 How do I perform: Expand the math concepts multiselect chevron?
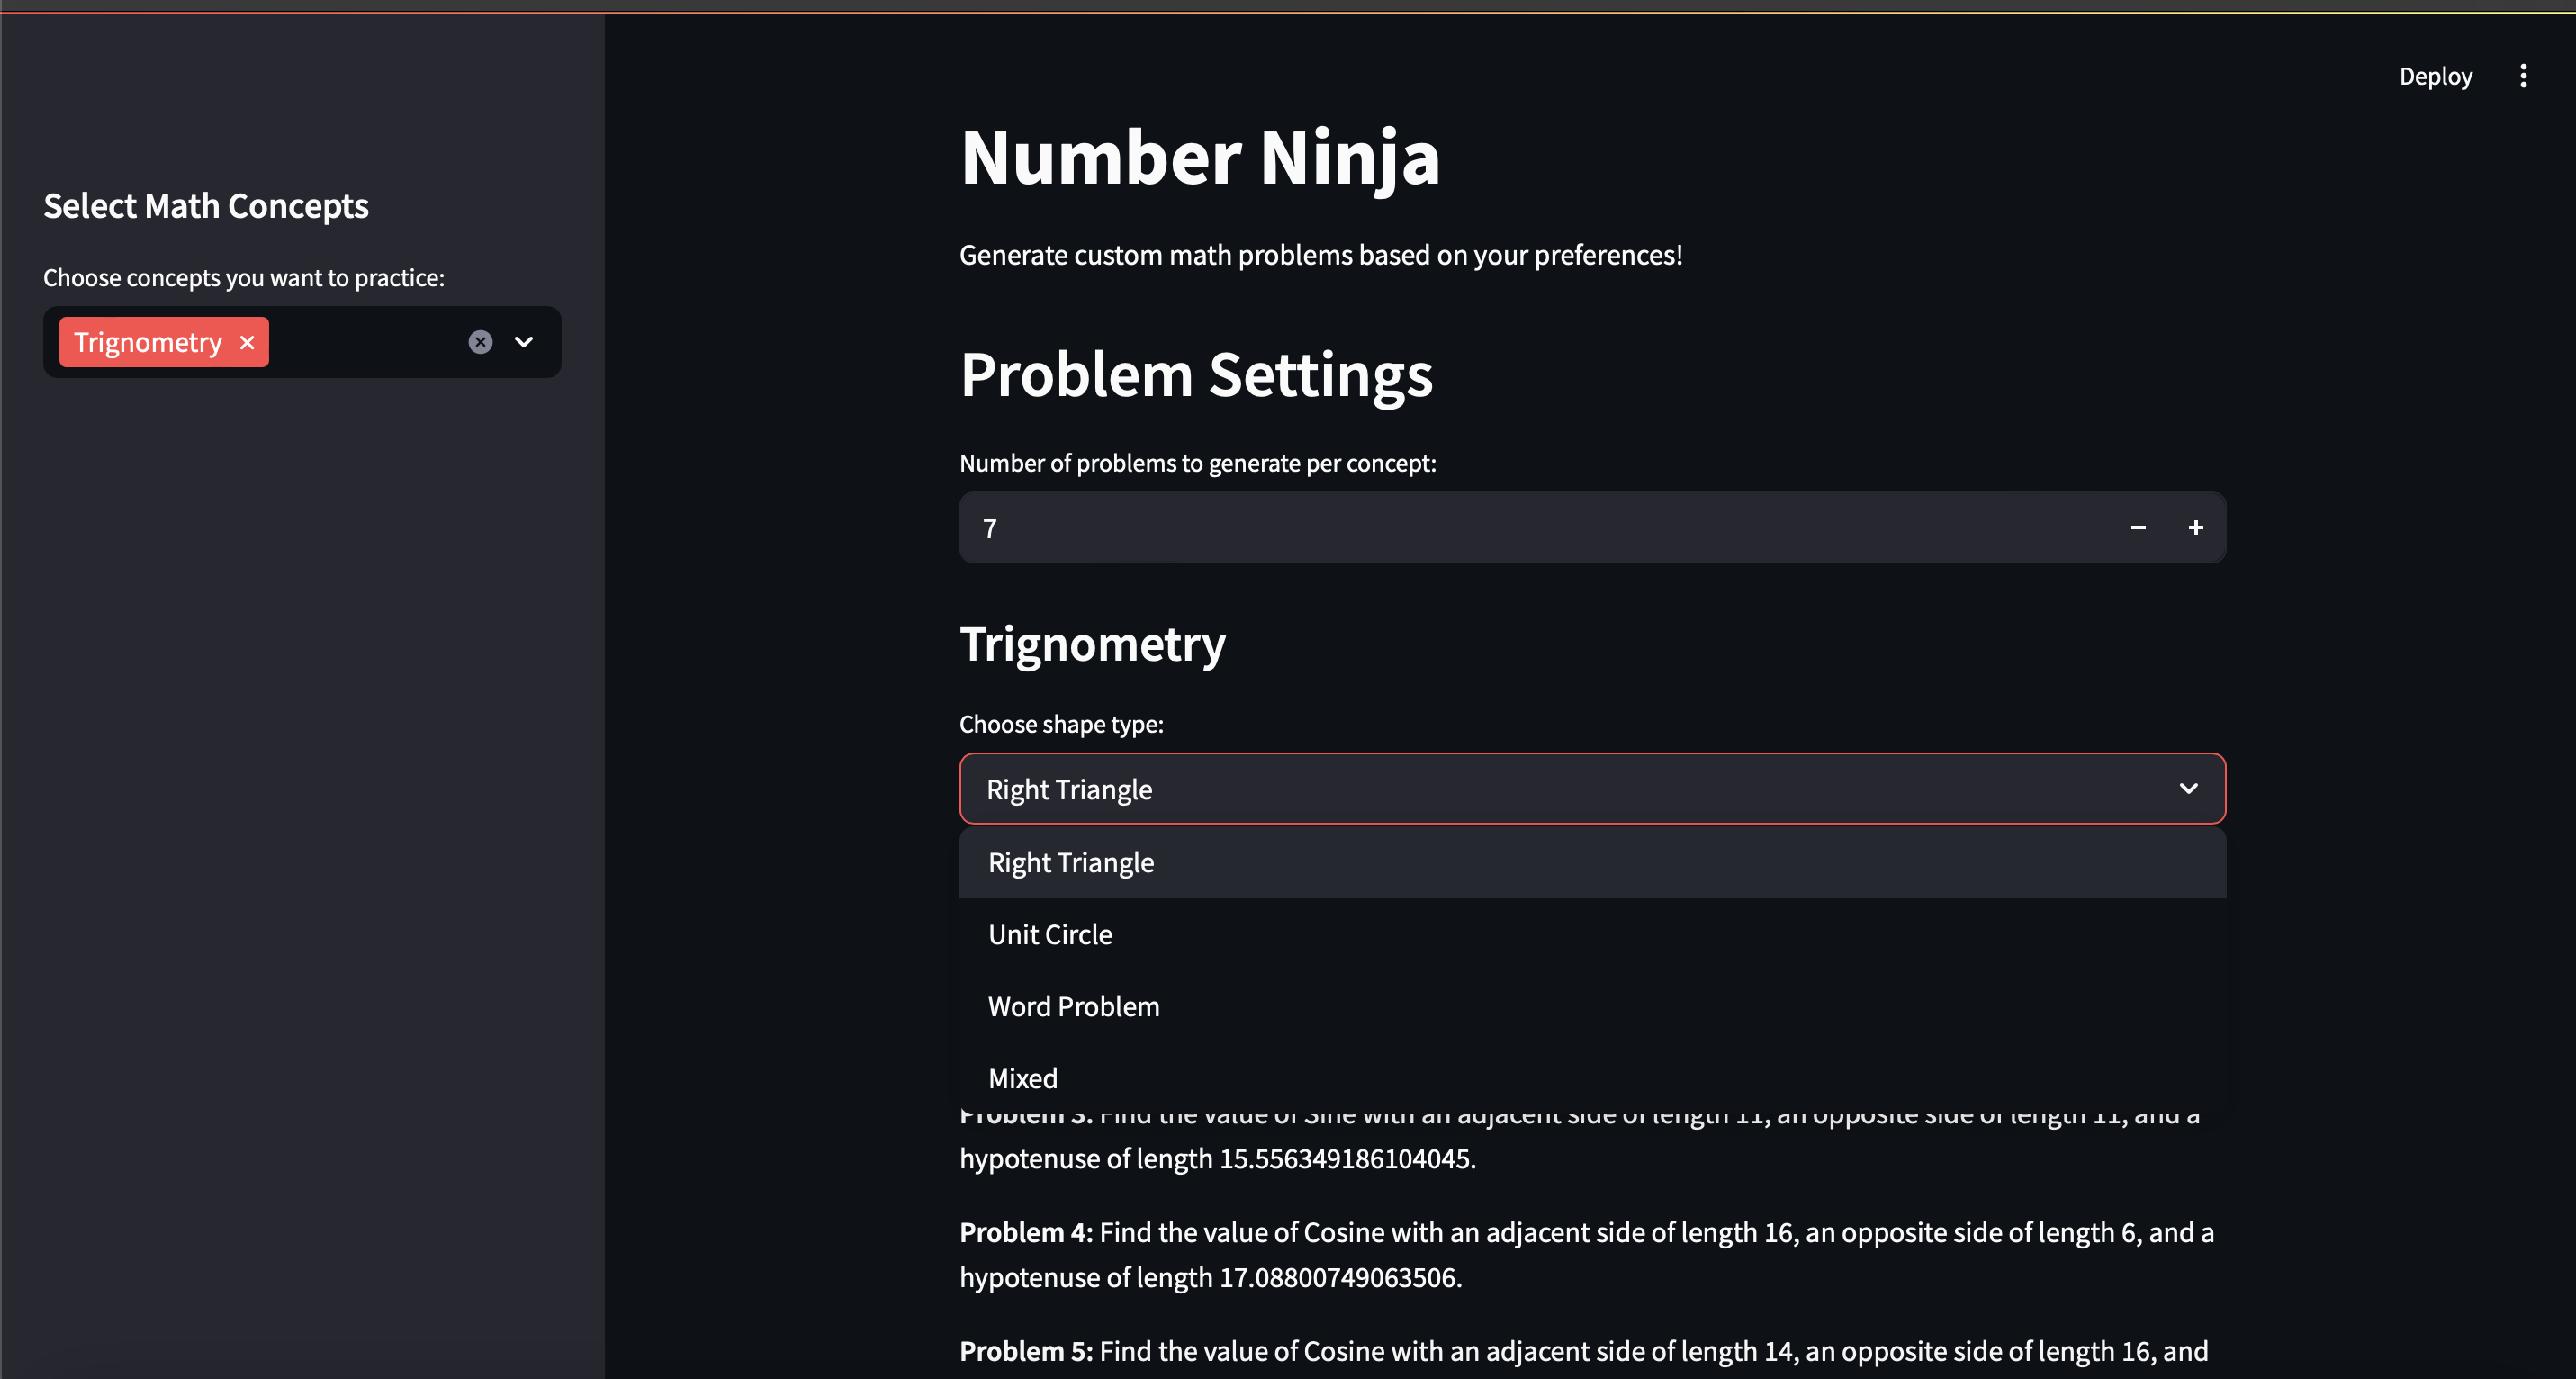[x=524, y=342]
